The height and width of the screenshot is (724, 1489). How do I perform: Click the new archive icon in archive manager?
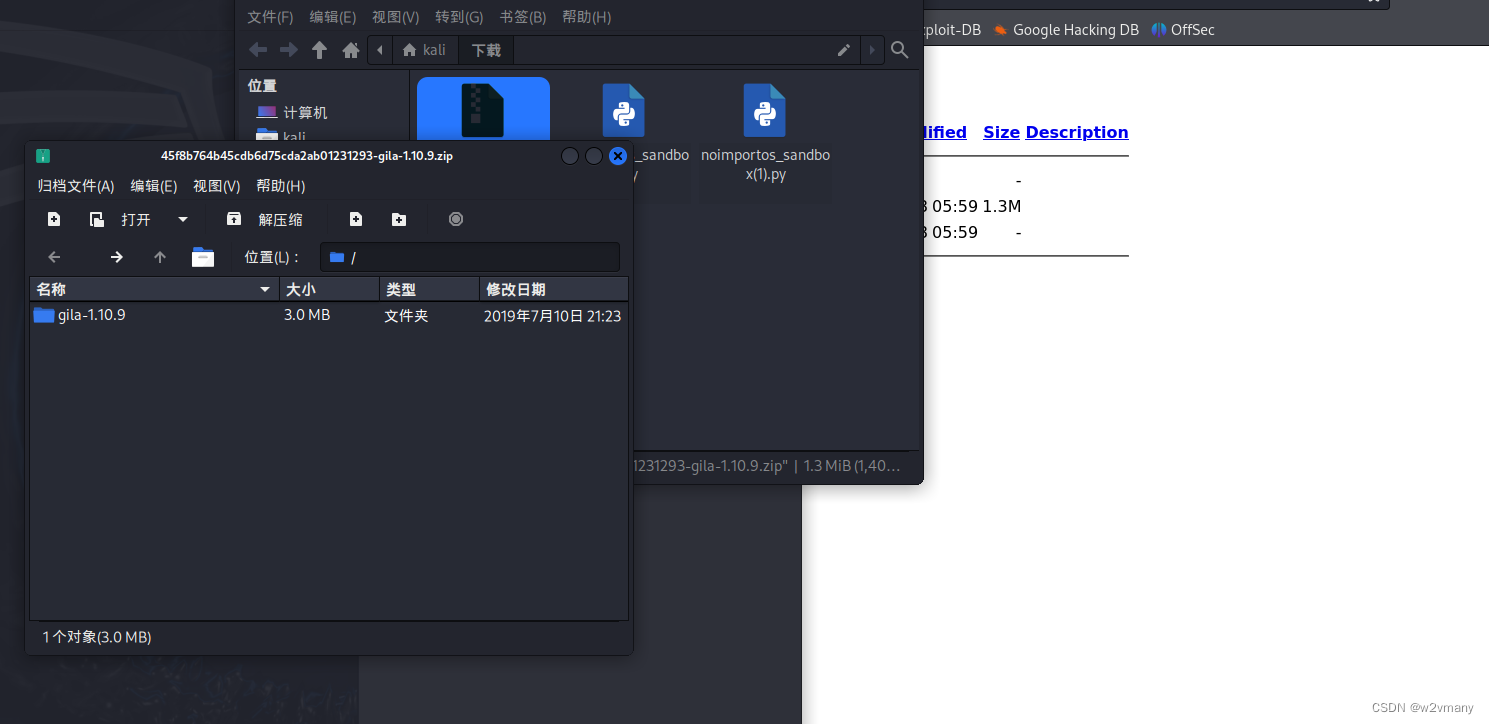pos(54,219)
